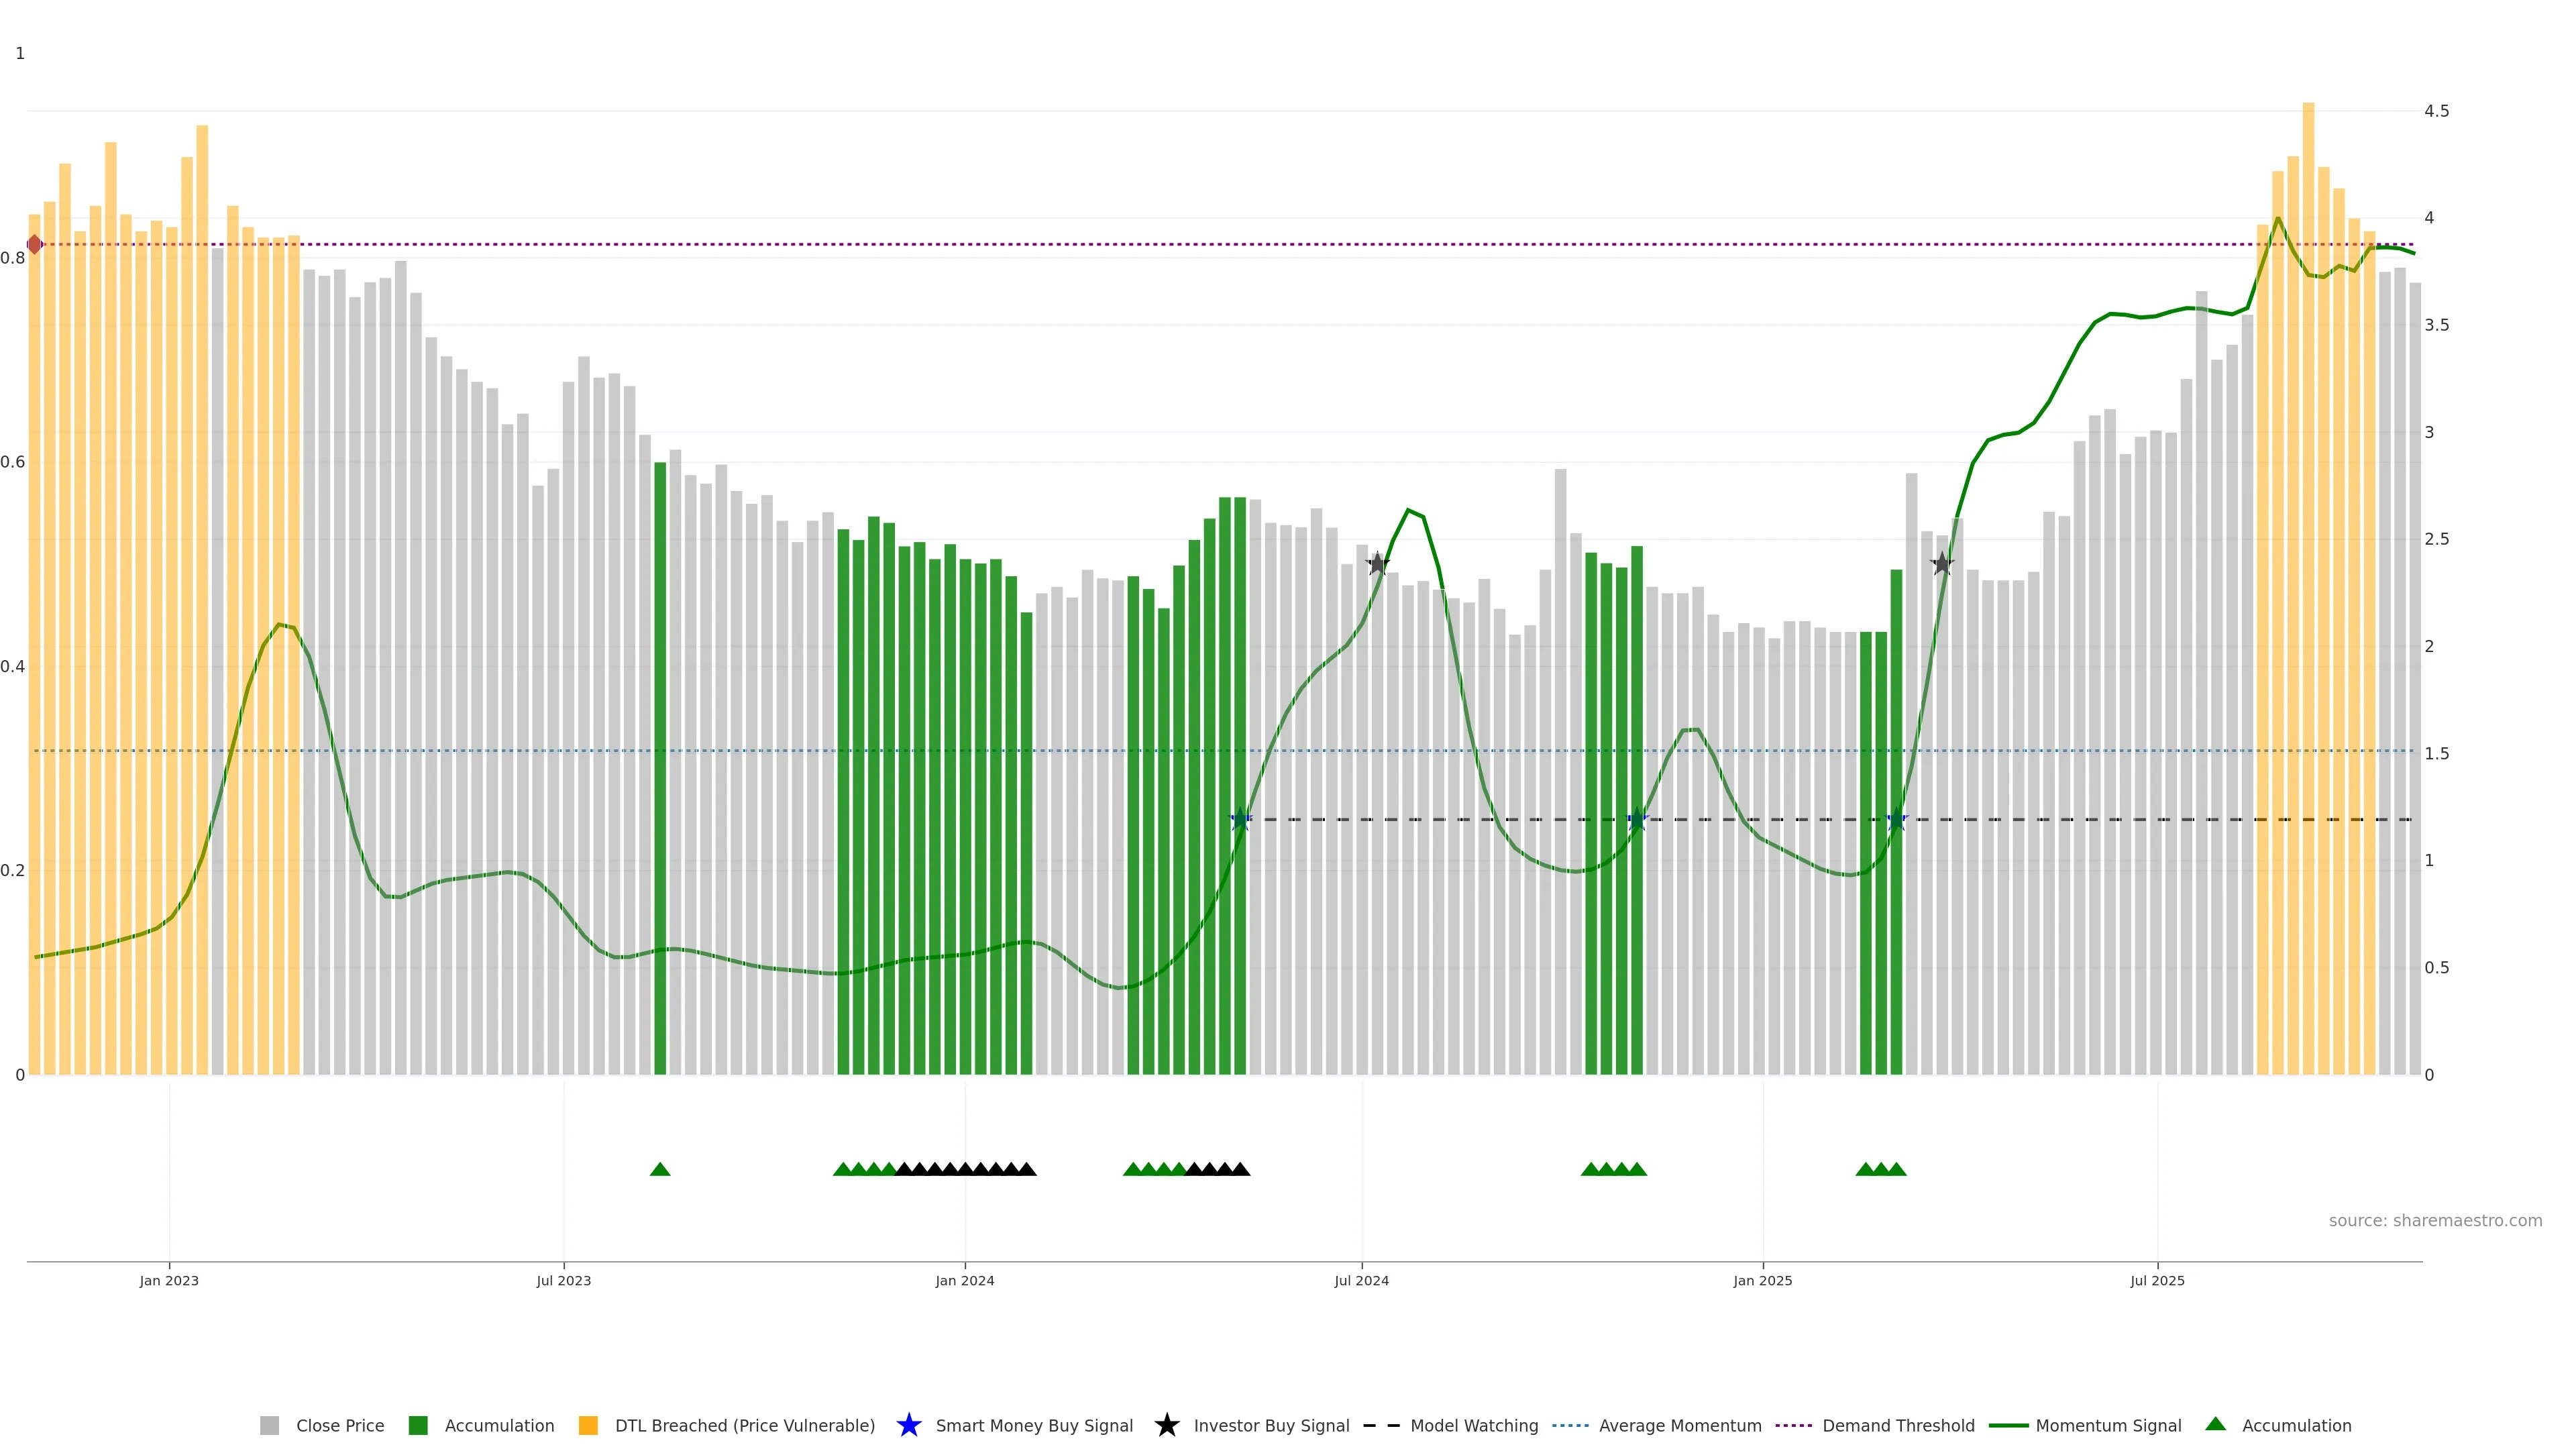
Task: Click the Momentum Signal green line legend icon
Action: (x=2008, y=1425)
